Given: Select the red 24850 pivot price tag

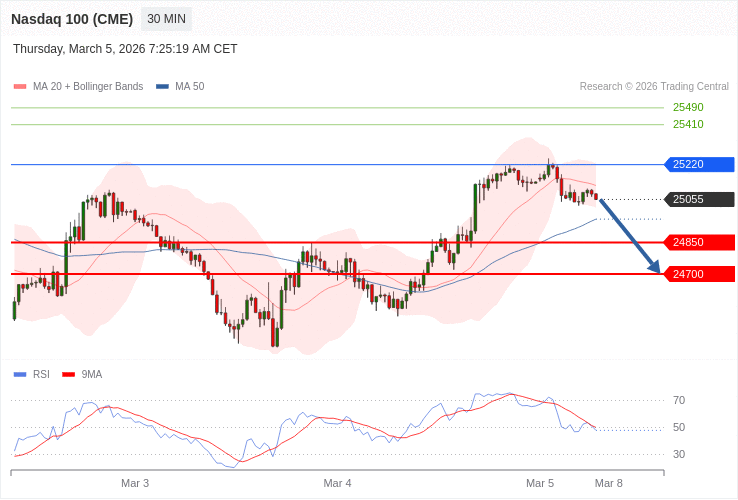Looking at the screenshot, I should (699, 242).
